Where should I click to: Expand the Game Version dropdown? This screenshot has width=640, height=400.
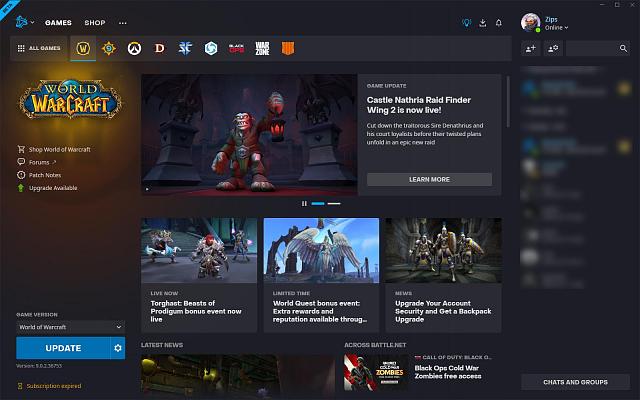click(x=71, y=327)
